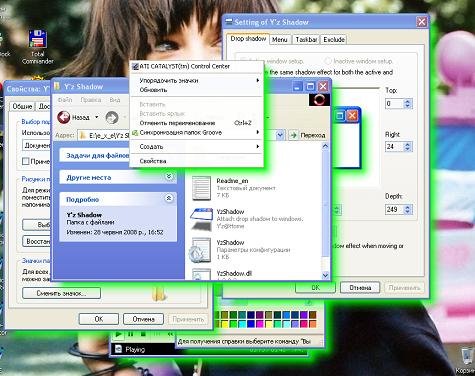
Task: Switch to the Exclude tab
Action: point(334,40)
